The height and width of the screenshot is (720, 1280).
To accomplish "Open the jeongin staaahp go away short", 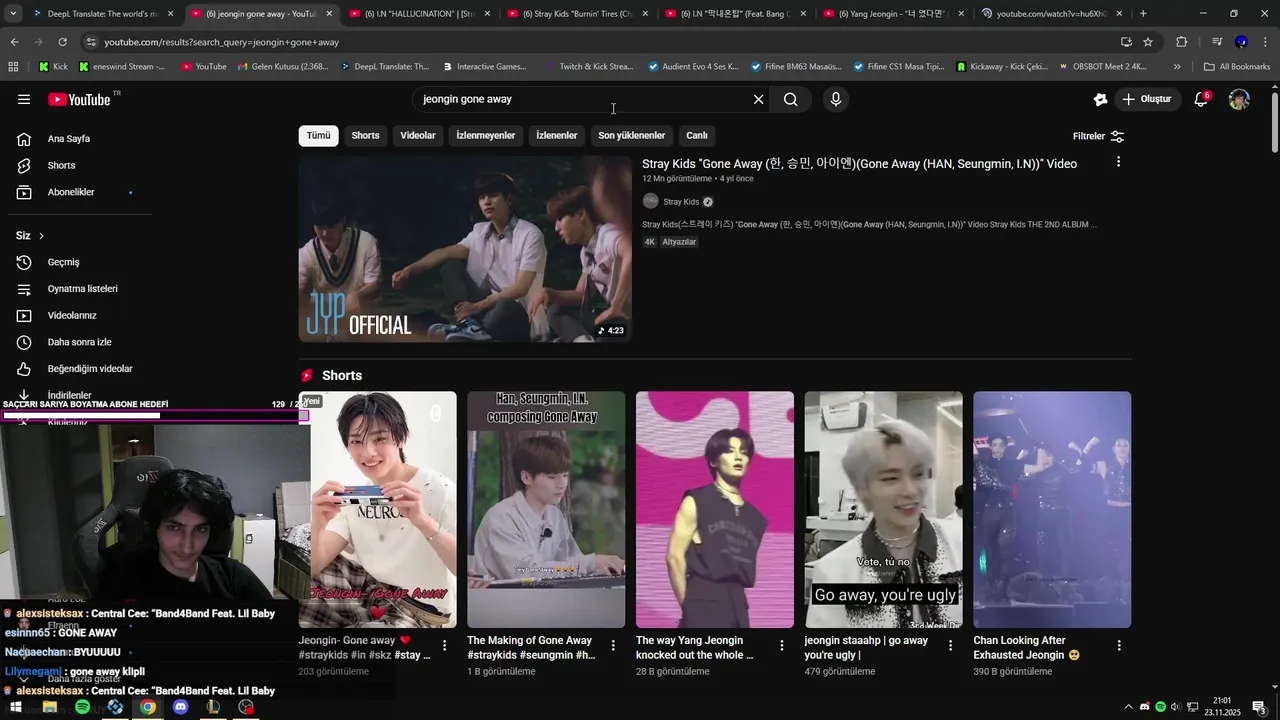I will click(x=884, y=510).
